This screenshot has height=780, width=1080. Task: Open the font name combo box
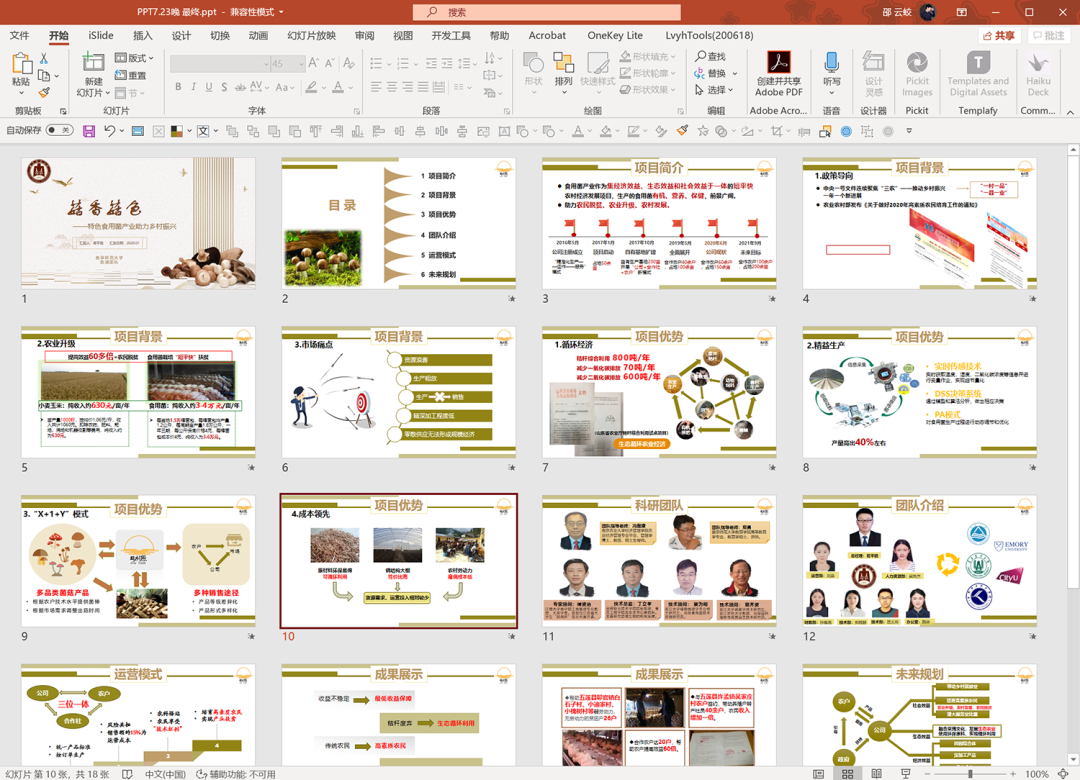[220, 63]
